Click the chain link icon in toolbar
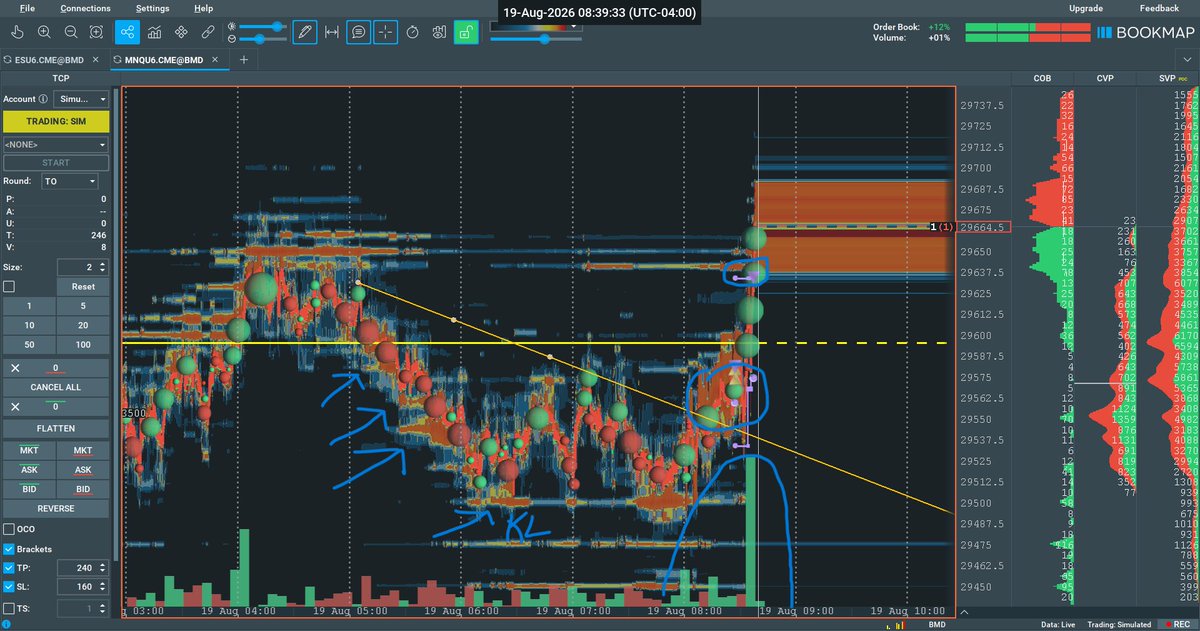The image size is (1200, 631). pos(207,32)
